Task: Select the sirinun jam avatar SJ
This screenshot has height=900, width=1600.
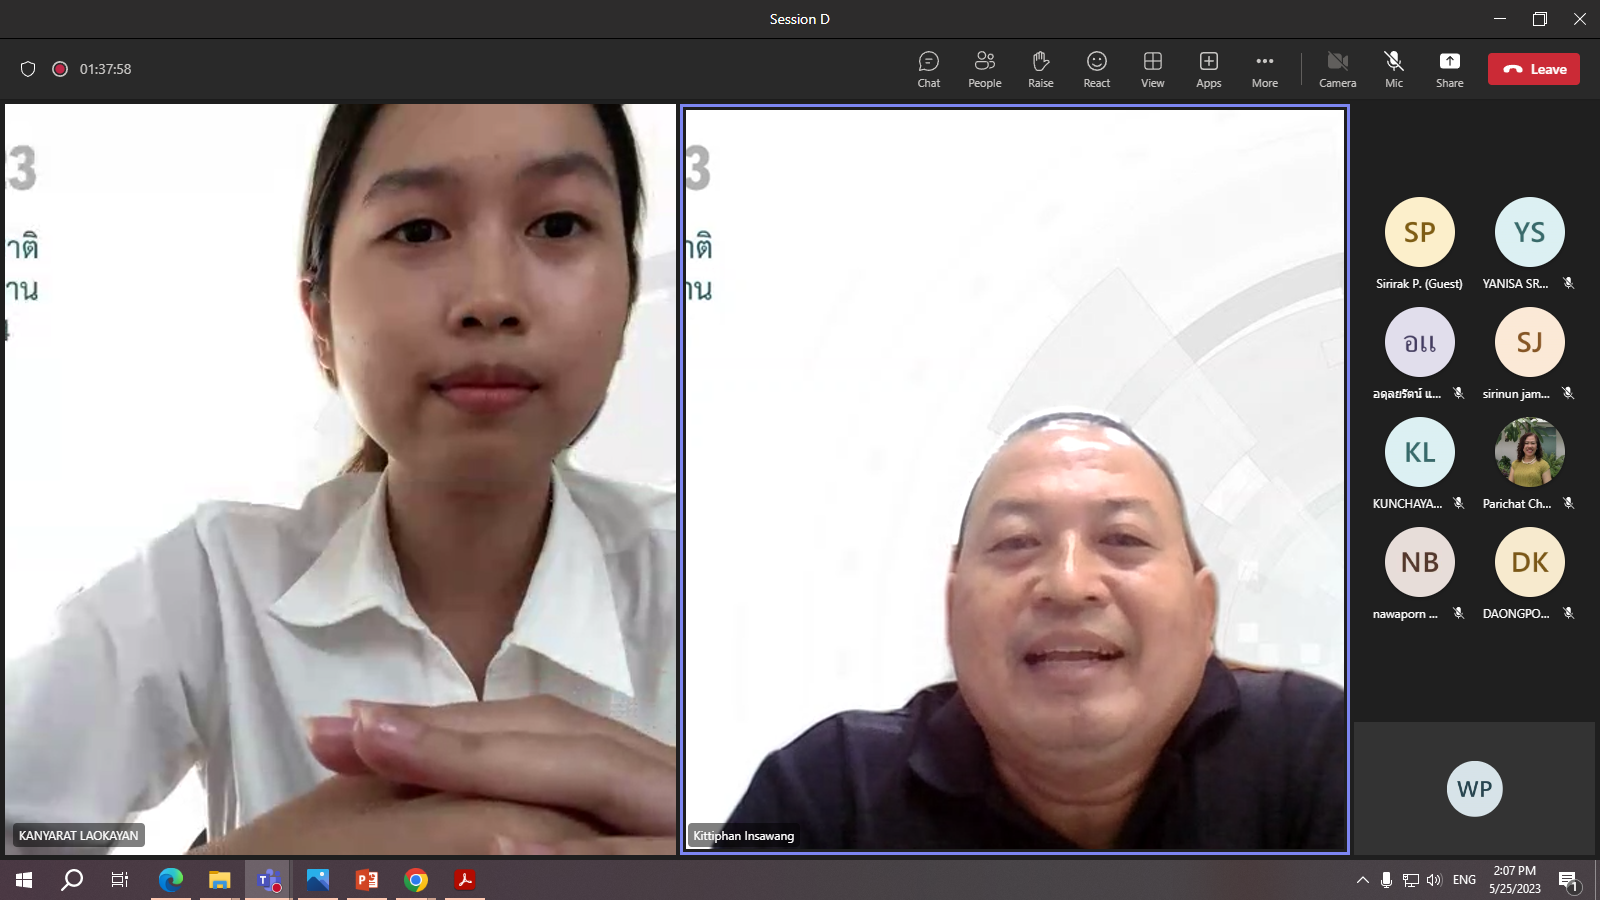Action: point(1530,342)
